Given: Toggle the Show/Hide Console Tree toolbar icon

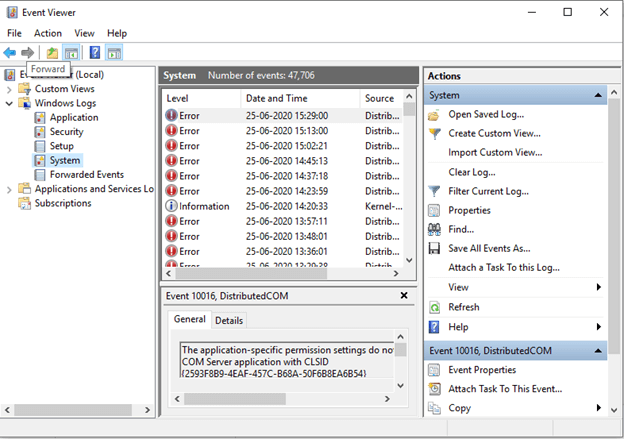Looking at the screenshot, I should tap(71, 53).
